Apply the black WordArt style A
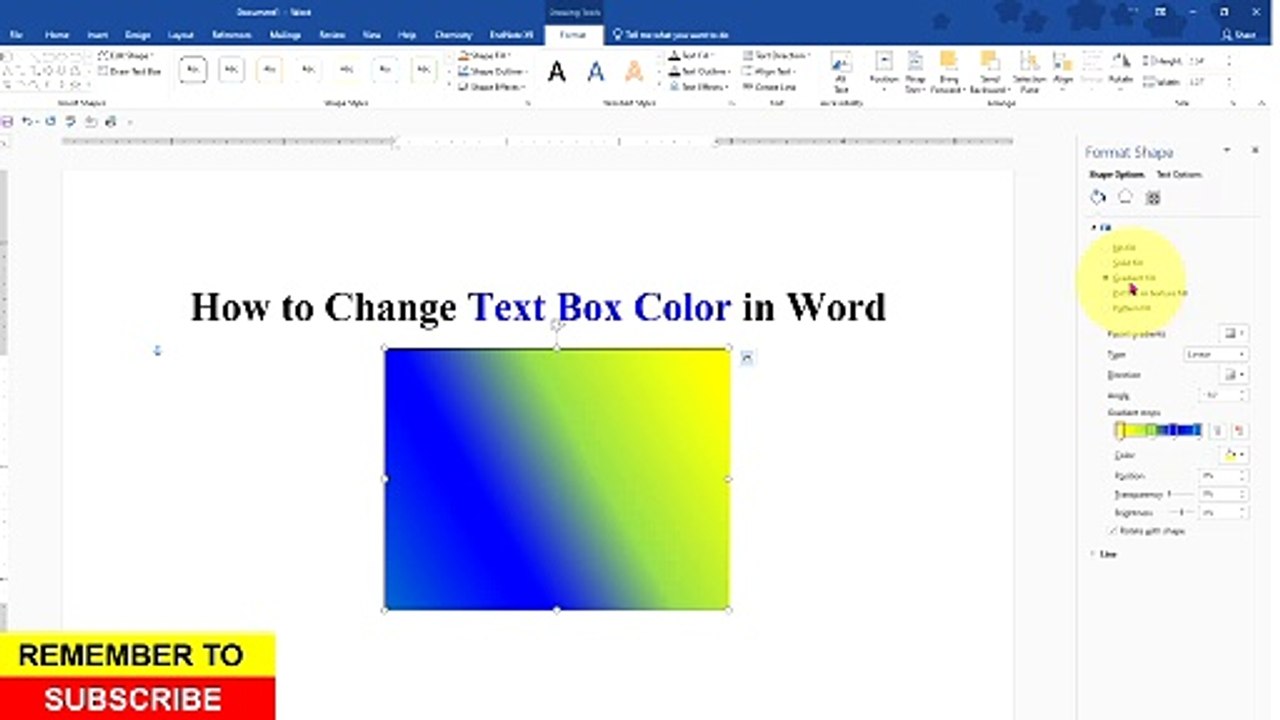The image size is (1280, 720). tap(557, 71)
